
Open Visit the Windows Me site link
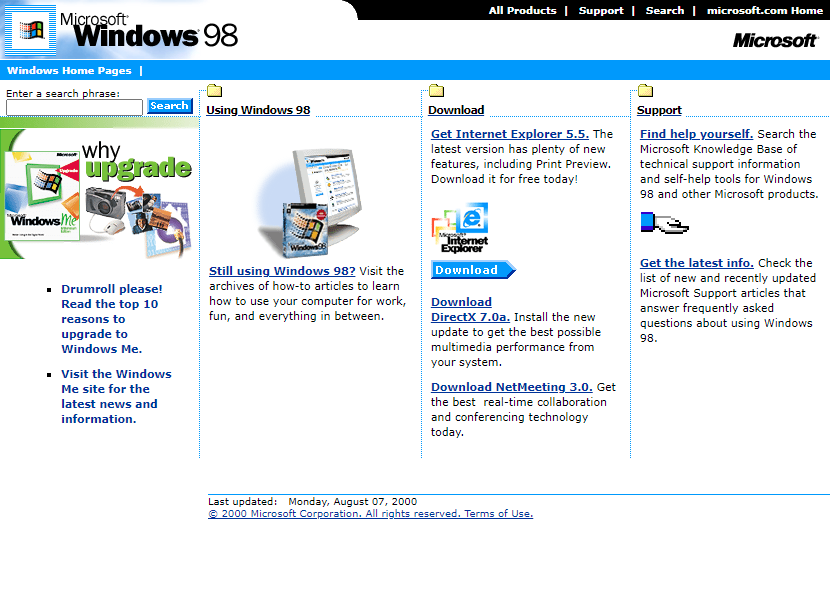coord(116,397)
